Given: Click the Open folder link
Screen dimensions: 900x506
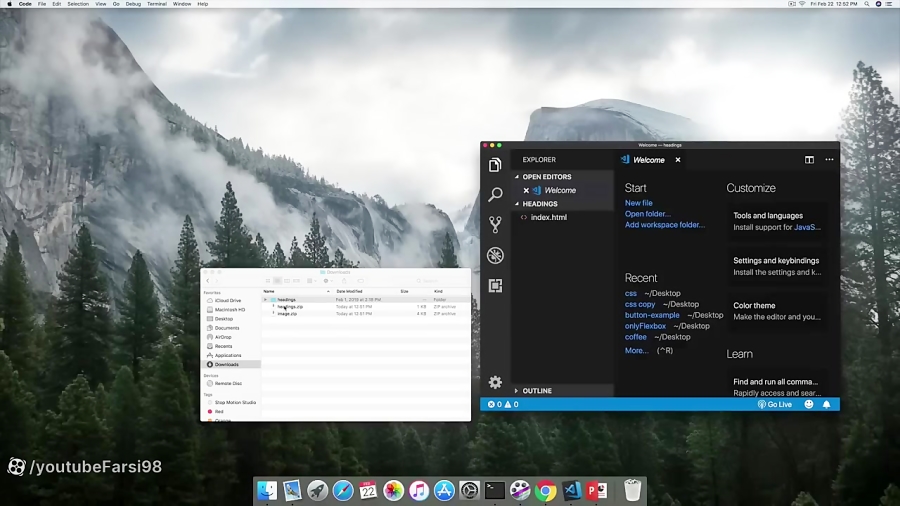Looking at the screenshot, I should pyautogui.click(x=648, y=214).
